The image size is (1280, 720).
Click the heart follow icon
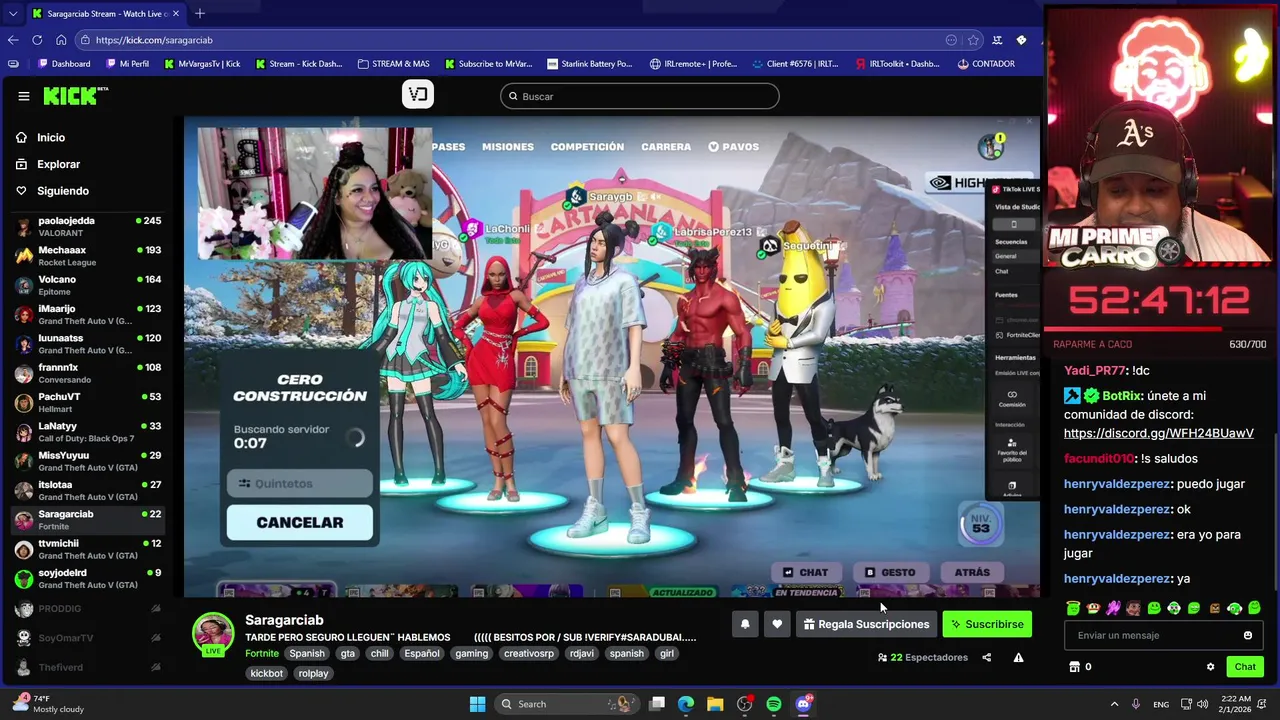pos(777,624)
